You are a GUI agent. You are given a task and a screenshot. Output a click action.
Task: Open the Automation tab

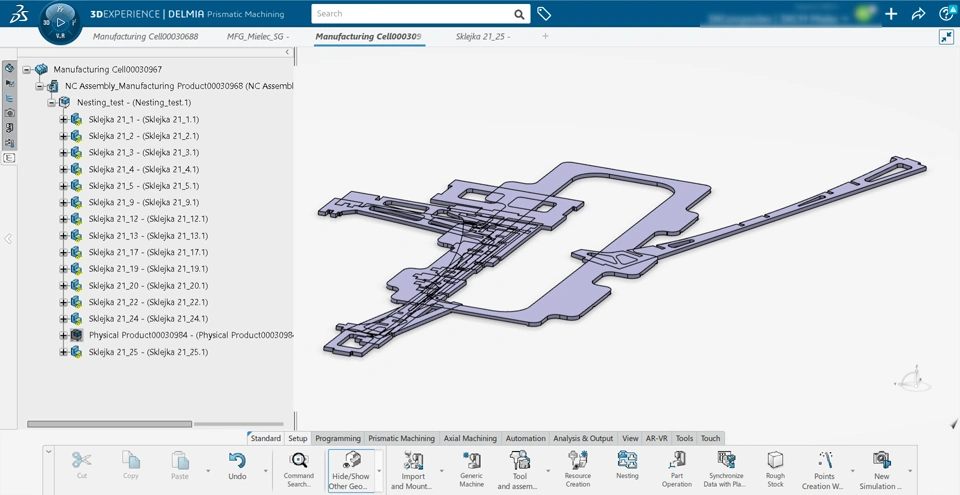(x=525, y=438)
